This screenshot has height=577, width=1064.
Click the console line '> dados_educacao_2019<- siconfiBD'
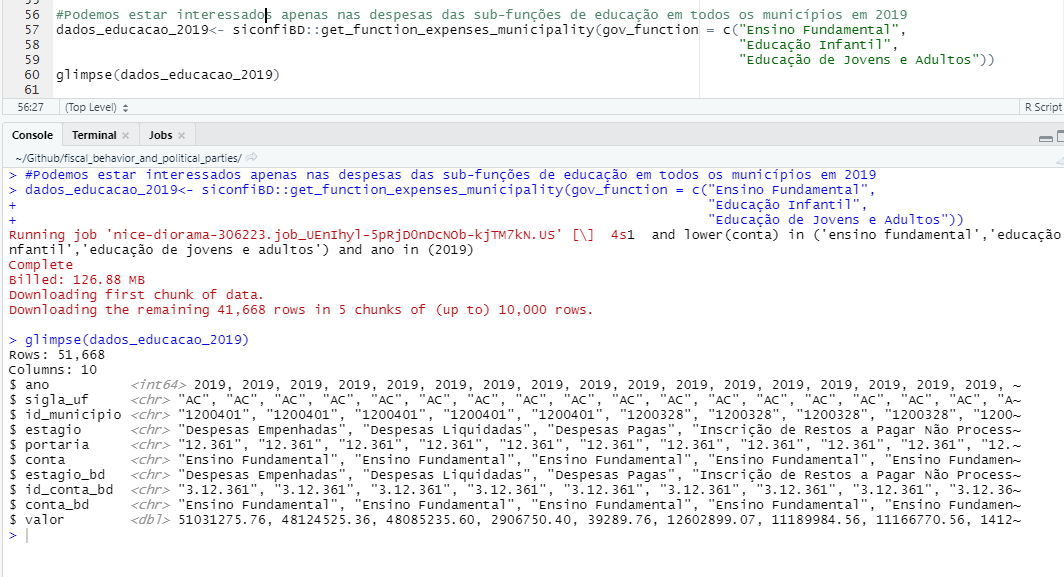(442, 189)
